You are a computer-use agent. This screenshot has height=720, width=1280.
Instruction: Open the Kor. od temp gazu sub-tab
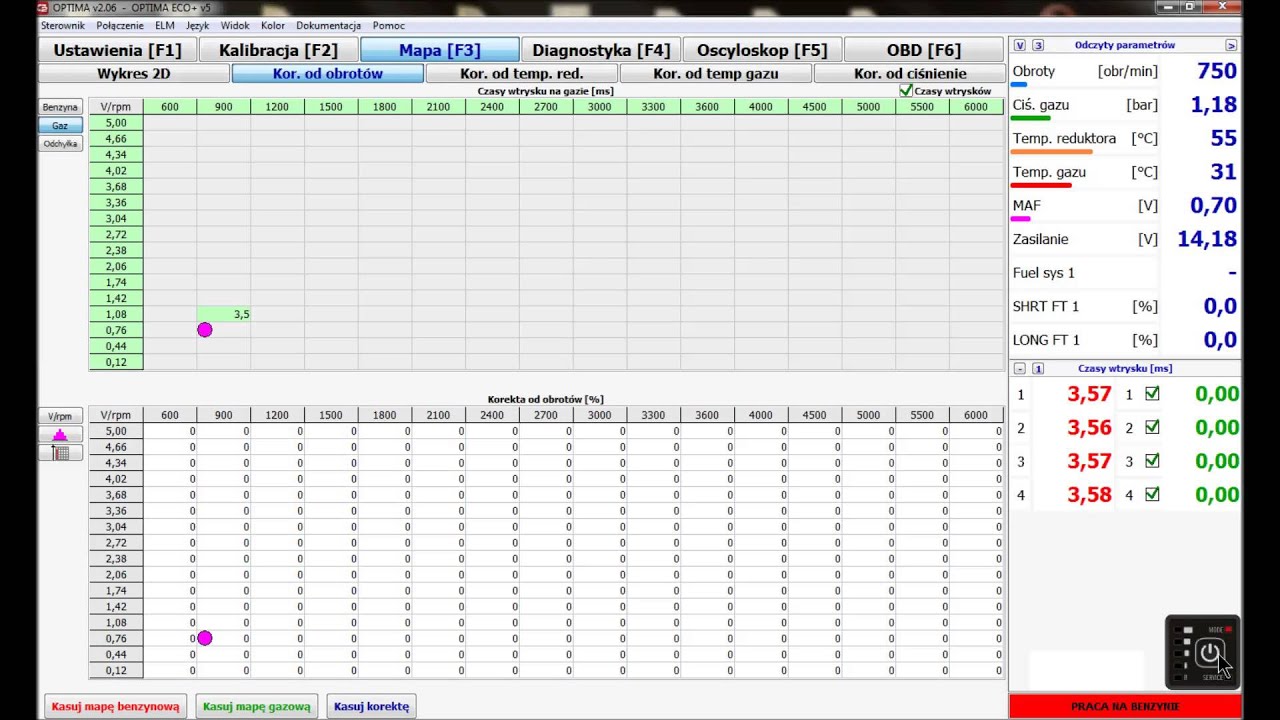click(716, 73)
